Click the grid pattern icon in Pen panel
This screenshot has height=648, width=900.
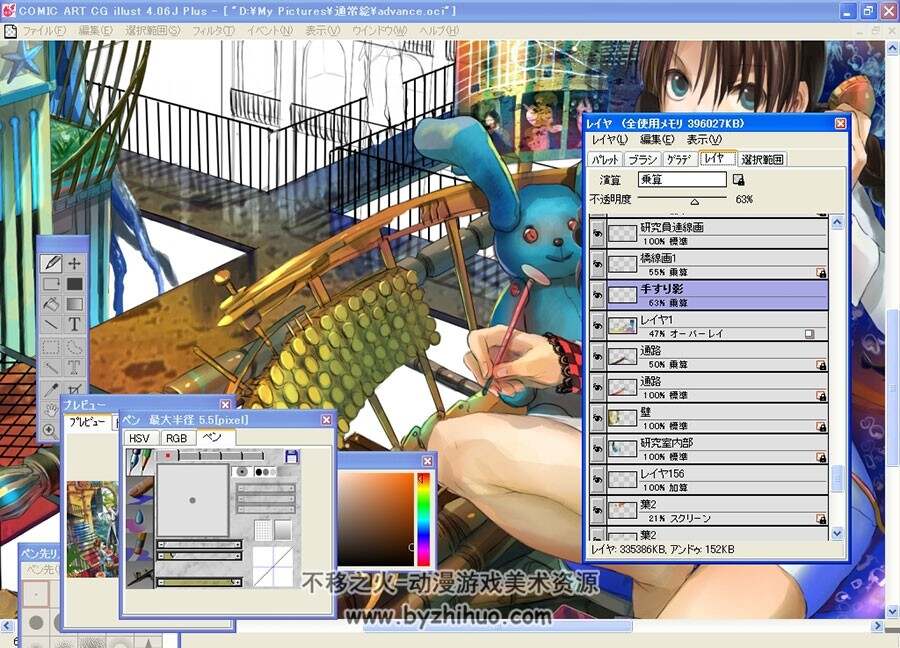[x=262, y=530]
